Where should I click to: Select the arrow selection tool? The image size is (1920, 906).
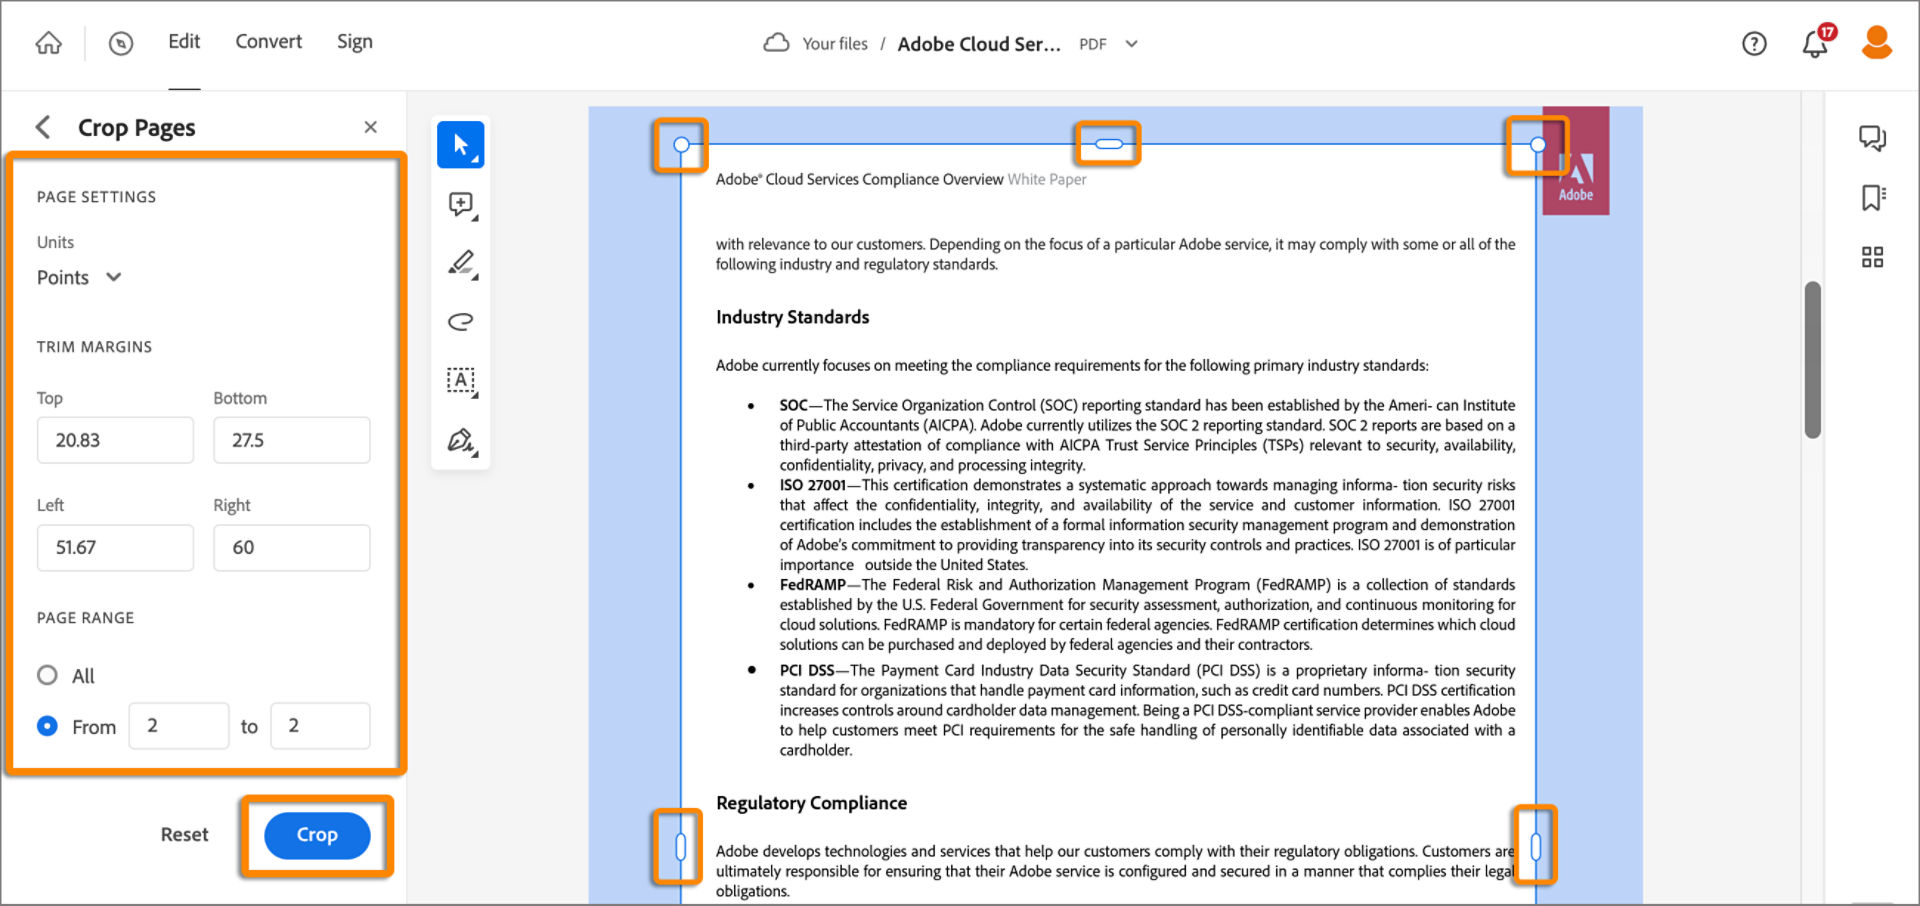click(x=461, y=145)
